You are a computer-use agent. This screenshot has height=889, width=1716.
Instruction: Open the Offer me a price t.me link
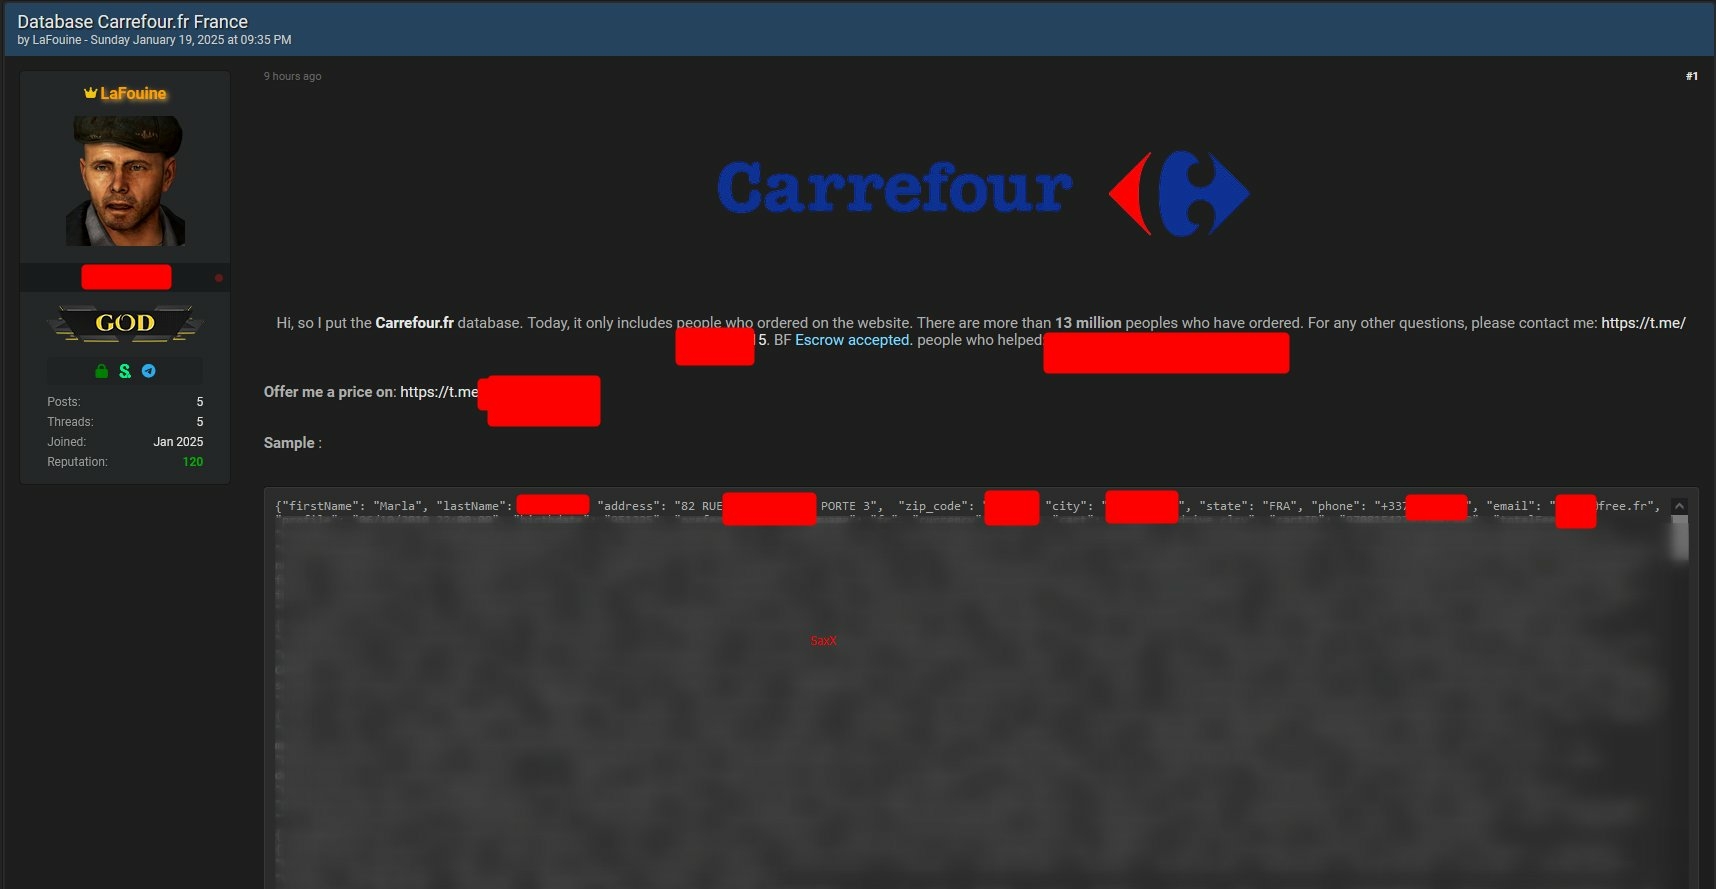pos(439,392)
